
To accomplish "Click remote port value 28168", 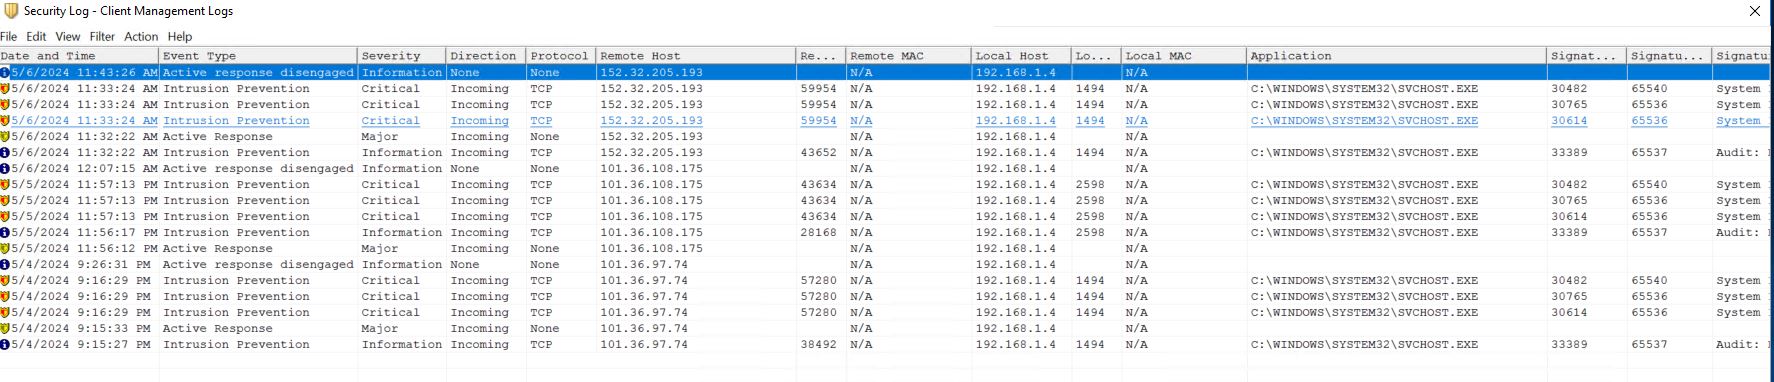I will tap(819, 233).
